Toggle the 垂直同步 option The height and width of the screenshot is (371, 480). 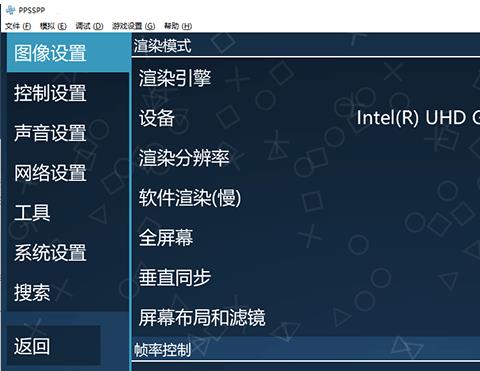306,278
